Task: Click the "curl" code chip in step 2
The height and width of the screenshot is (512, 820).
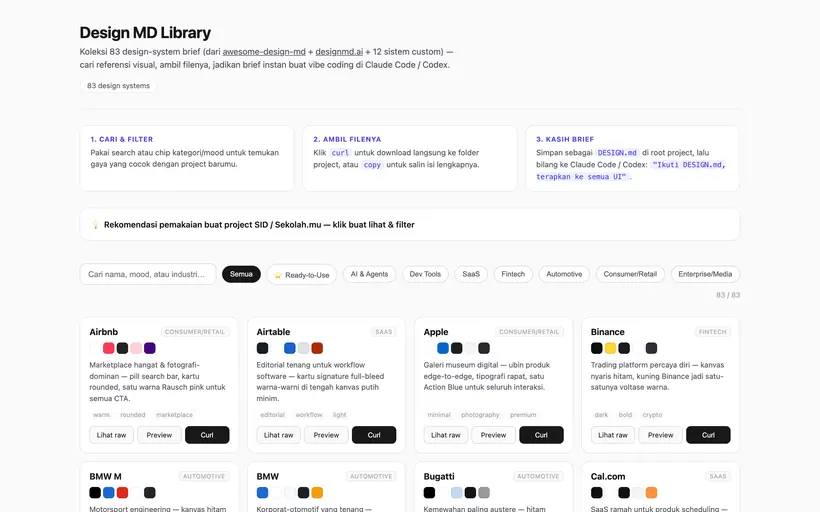Action: [340, 153]
